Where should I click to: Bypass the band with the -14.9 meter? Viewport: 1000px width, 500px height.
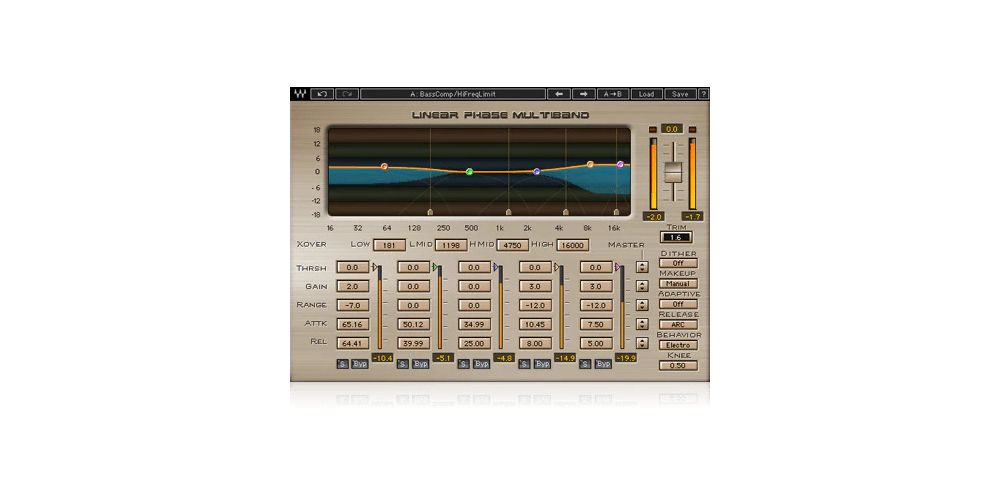542,364
